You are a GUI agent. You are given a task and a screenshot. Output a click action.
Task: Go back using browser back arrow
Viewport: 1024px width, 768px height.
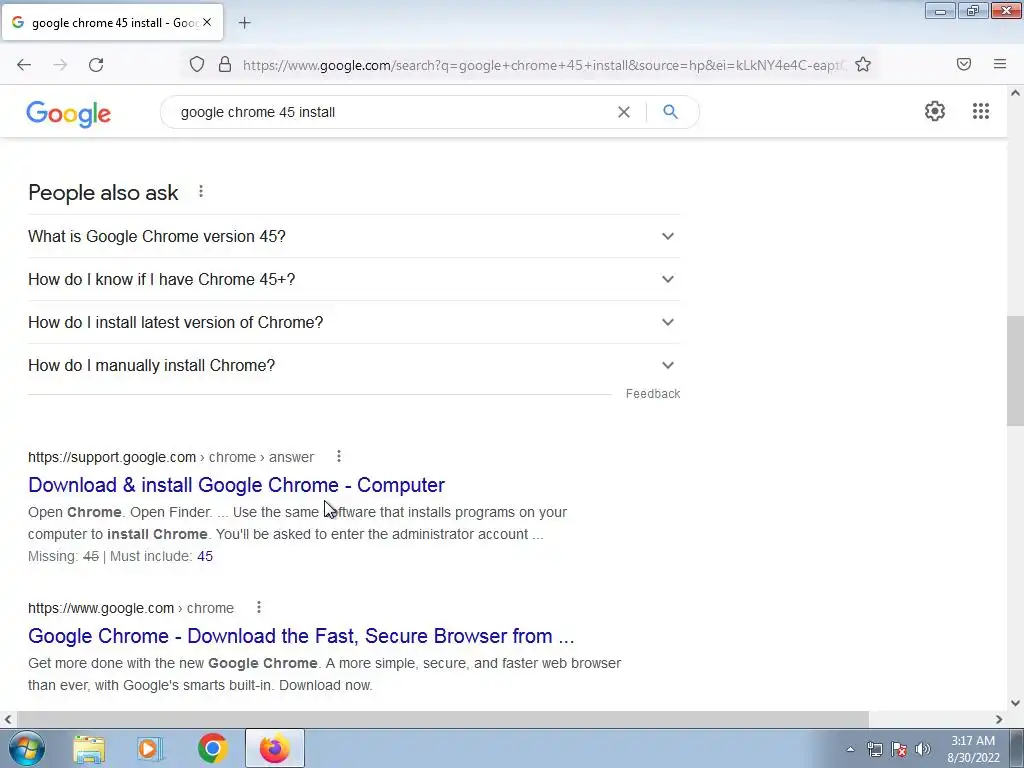point(24,65)
